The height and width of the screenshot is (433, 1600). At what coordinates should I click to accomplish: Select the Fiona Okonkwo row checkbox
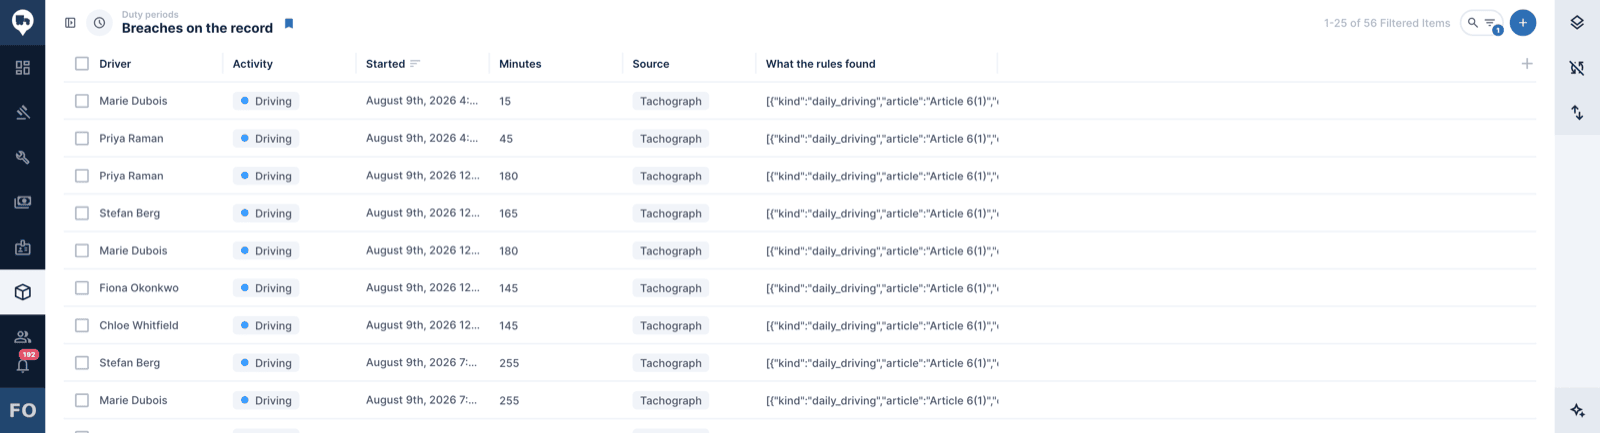click(x=82, y=288)
